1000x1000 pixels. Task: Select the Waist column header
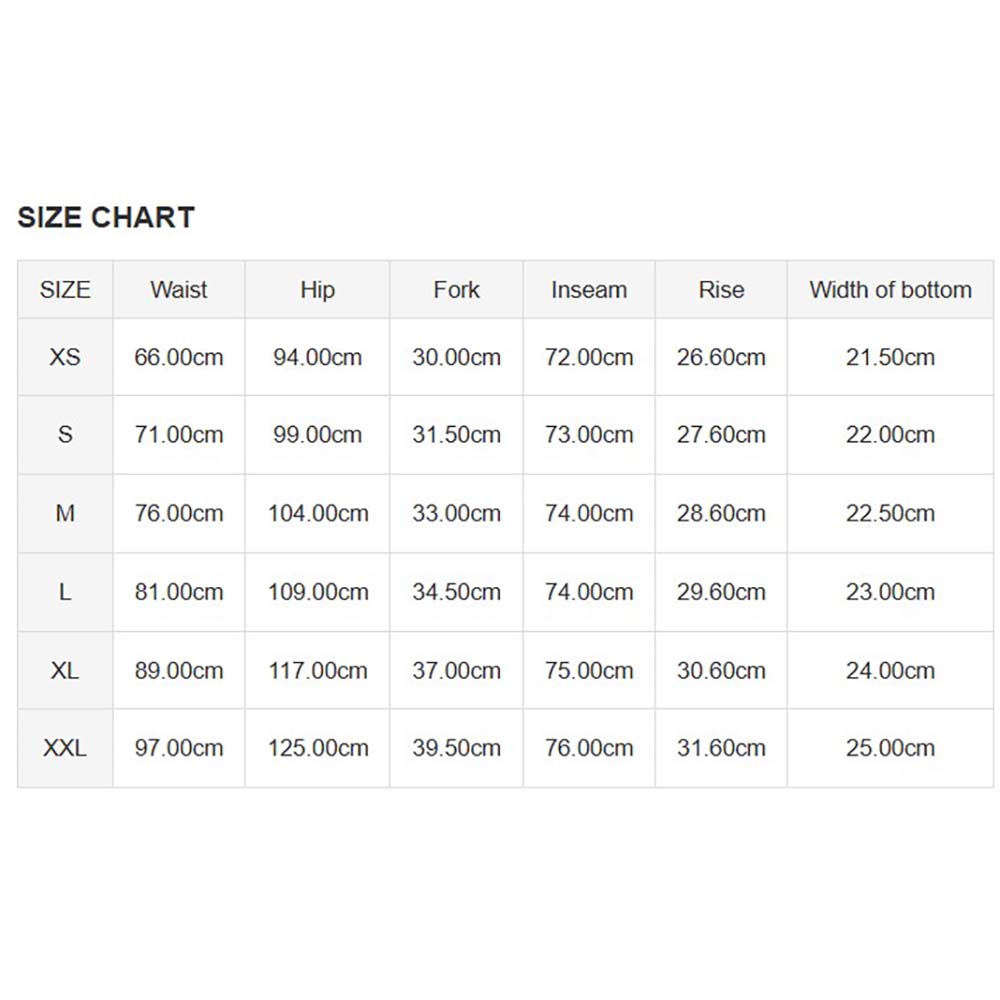pos(179,290)
